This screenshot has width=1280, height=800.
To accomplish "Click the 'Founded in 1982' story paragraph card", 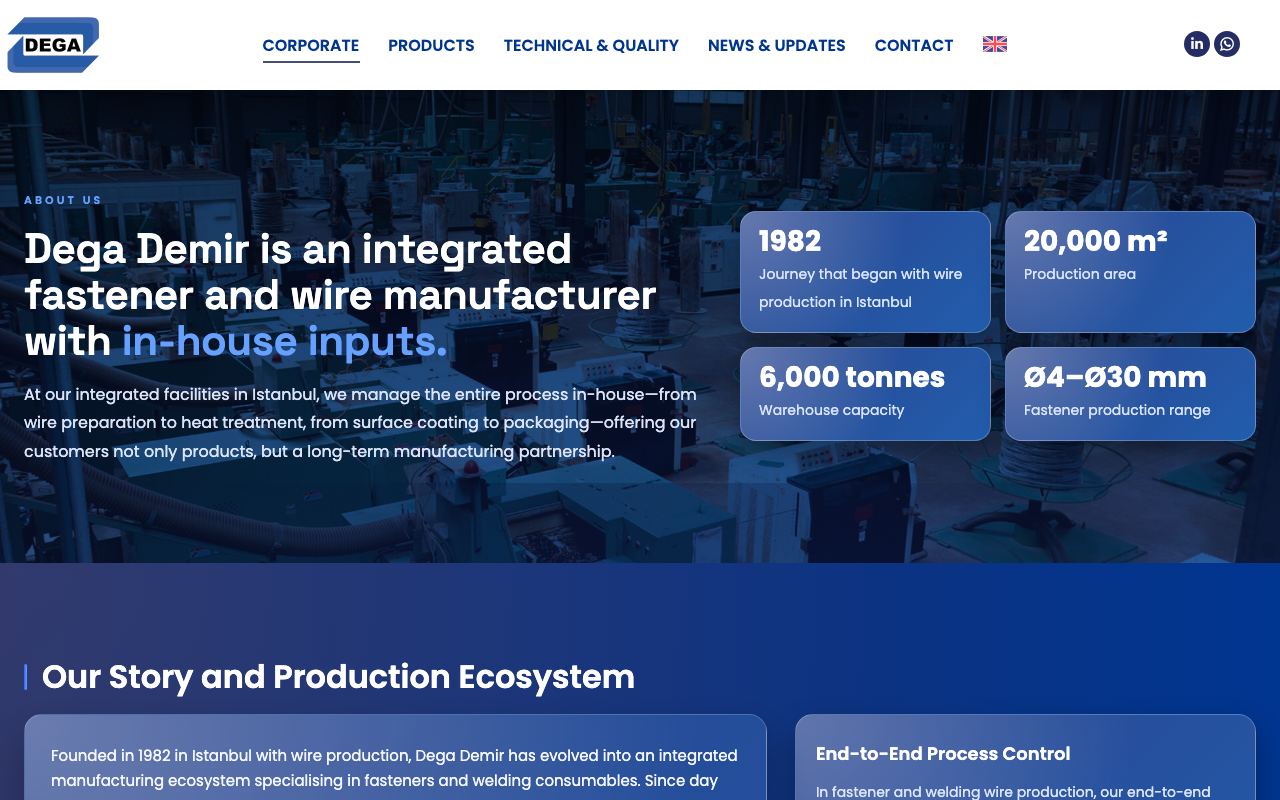I will pyautogui.click(x=395, y=757).
